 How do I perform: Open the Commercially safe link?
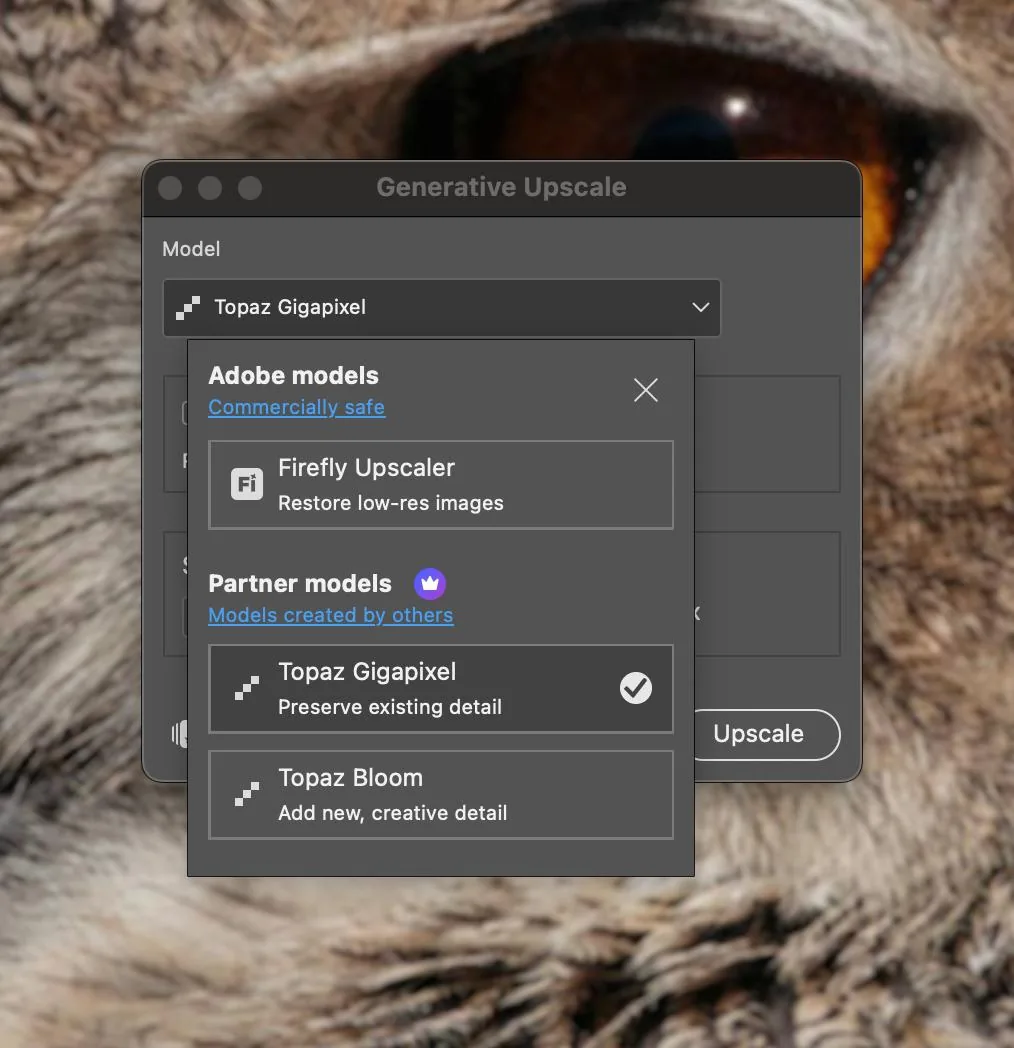pos(296,407)
